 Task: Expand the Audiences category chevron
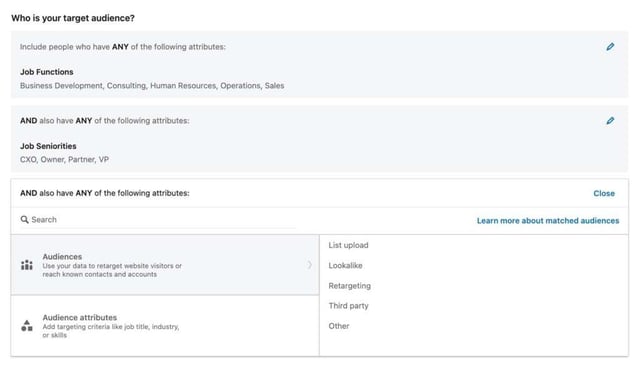(x=309, y=265)
